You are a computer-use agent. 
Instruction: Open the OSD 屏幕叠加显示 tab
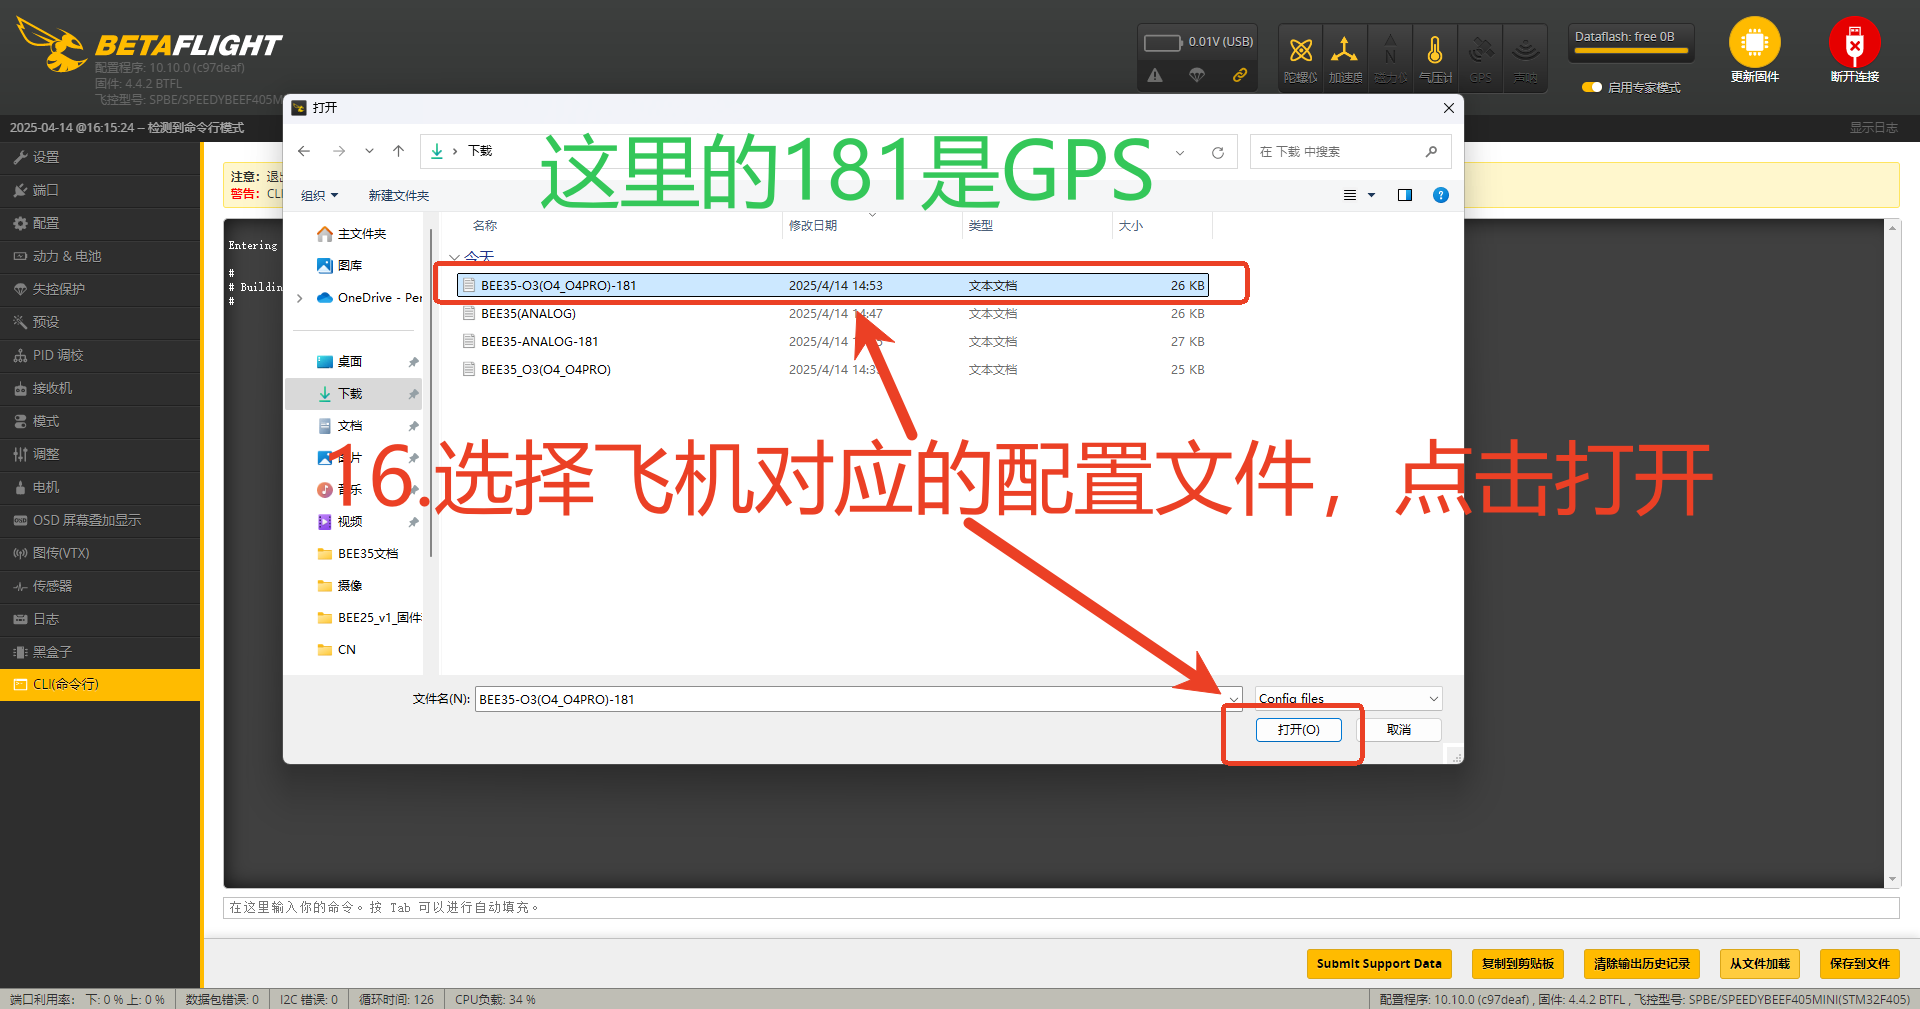point(100,520)
